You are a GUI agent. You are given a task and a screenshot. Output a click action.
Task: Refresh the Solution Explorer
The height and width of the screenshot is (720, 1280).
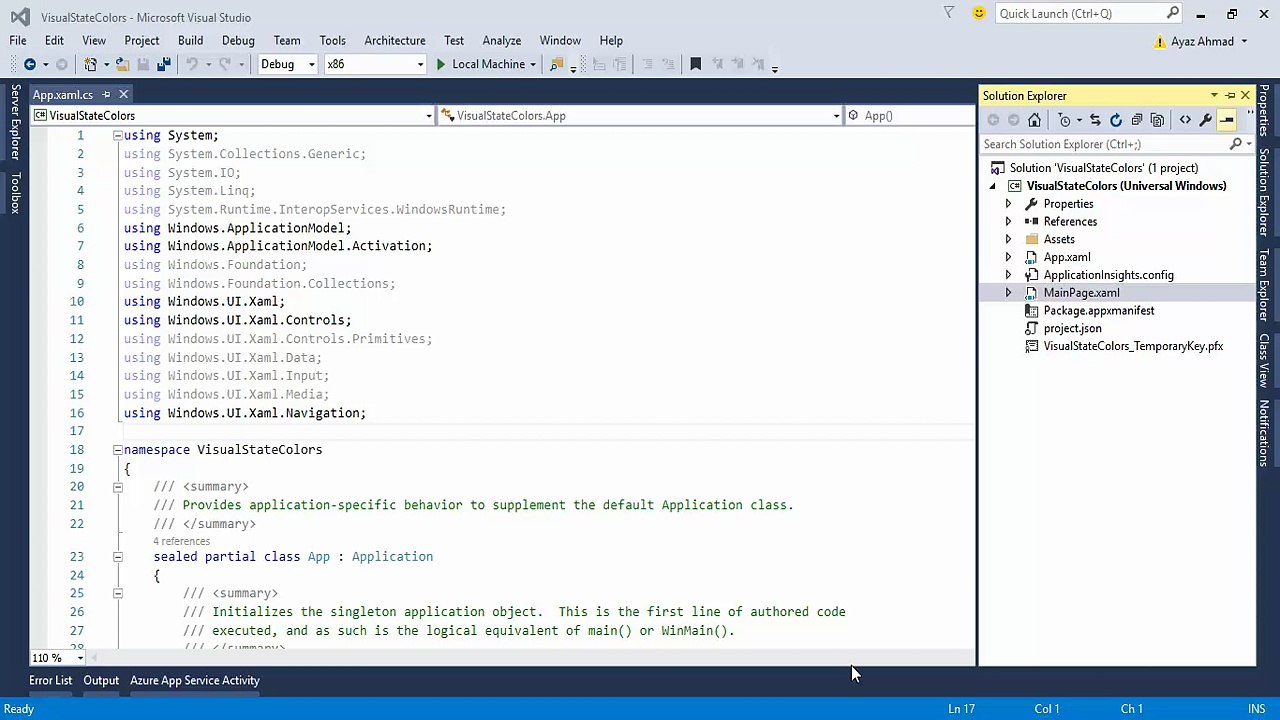tap(1116, 120)
